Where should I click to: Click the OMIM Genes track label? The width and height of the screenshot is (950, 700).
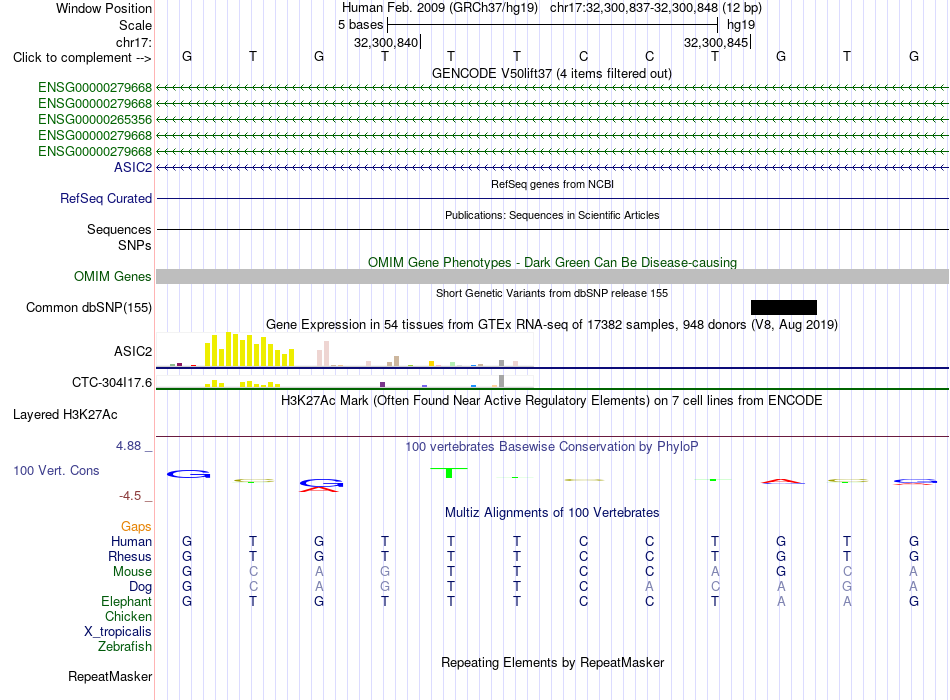click(x=113, y=276)
